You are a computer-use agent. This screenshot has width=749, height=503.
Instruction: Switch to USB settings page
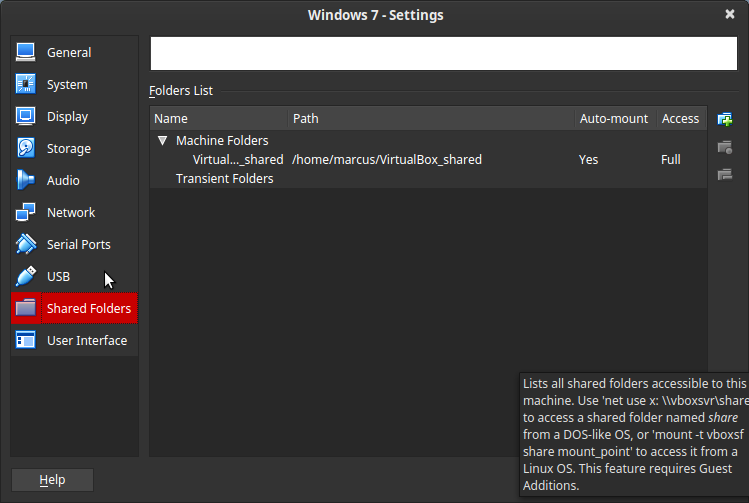click(58, 277)
